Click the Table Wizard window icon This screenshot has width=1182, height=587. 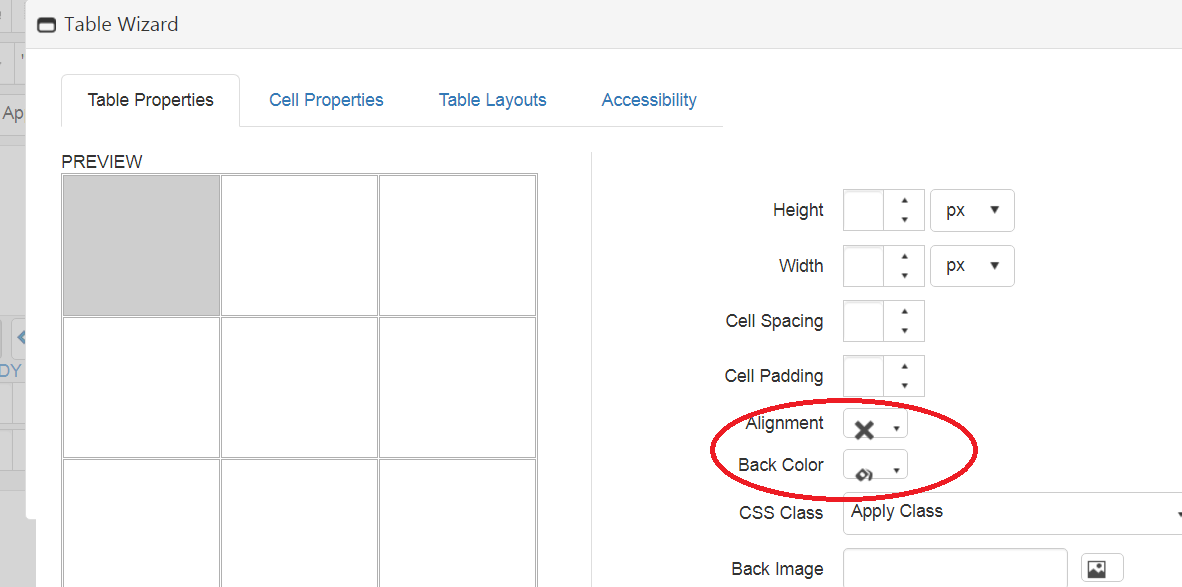[x=46, y=26]
